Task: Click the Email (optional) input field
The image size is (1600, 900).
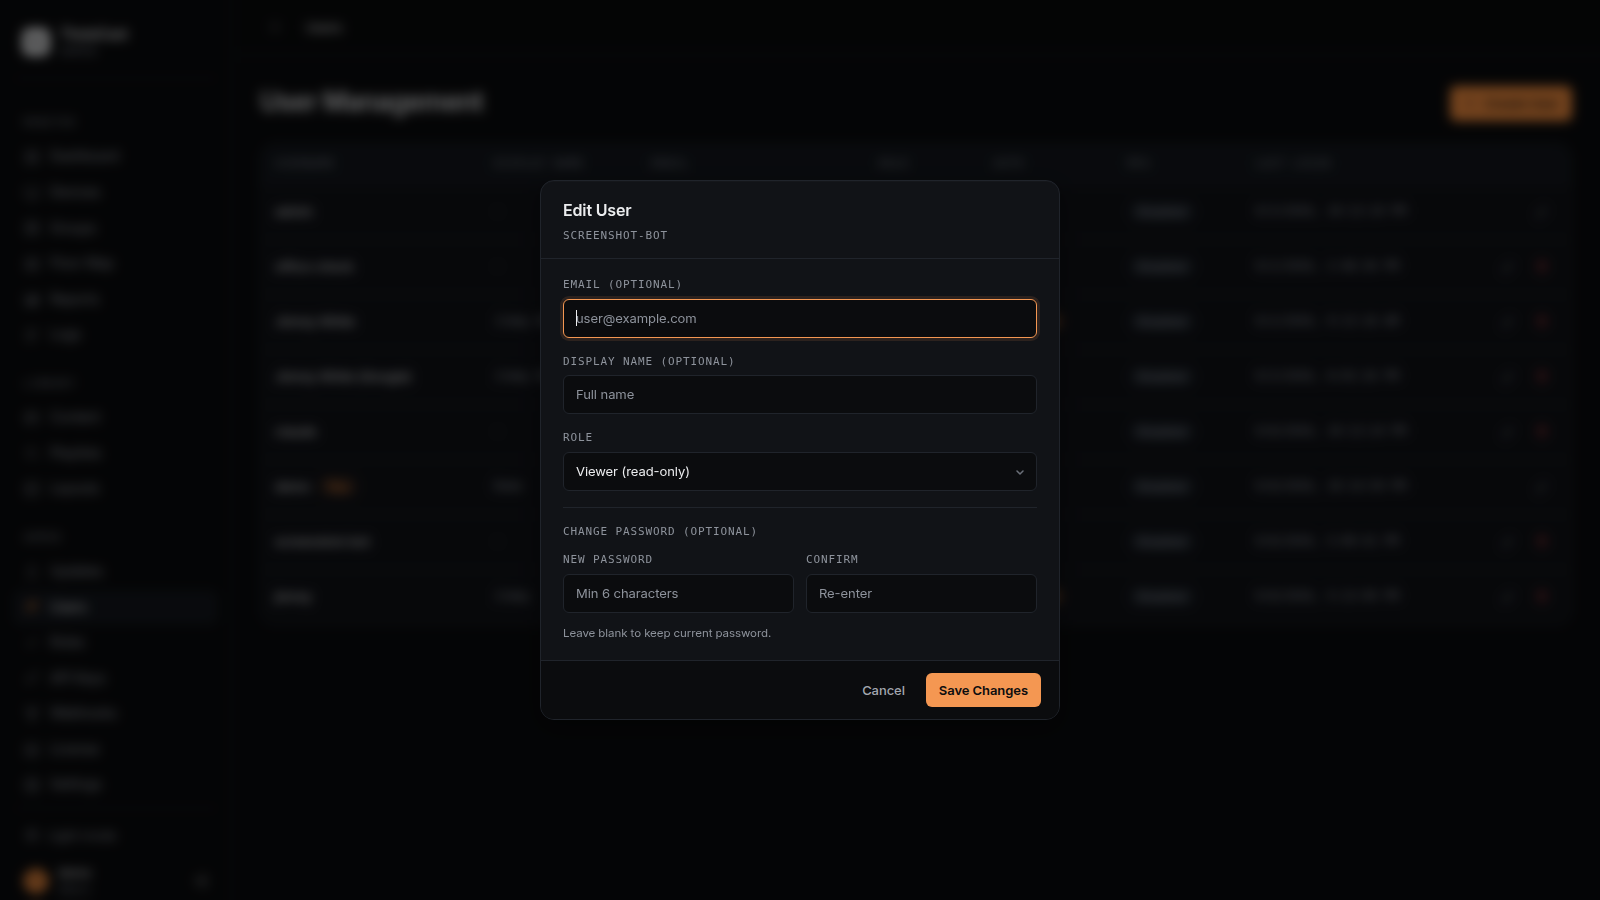Action: (x=800, y=318)
